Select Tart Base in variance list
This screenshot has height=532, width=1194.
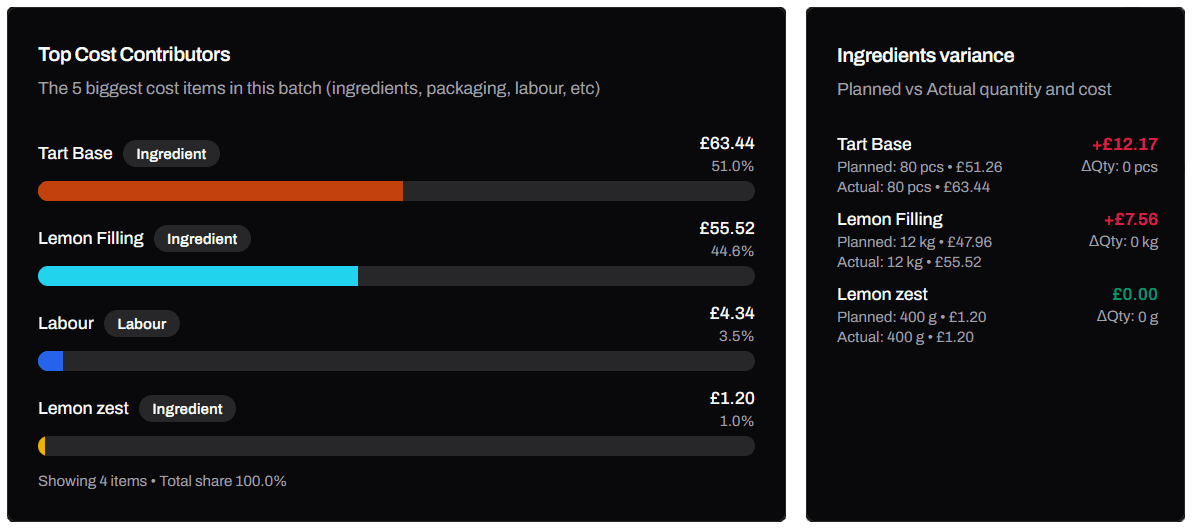pos(874,145)
